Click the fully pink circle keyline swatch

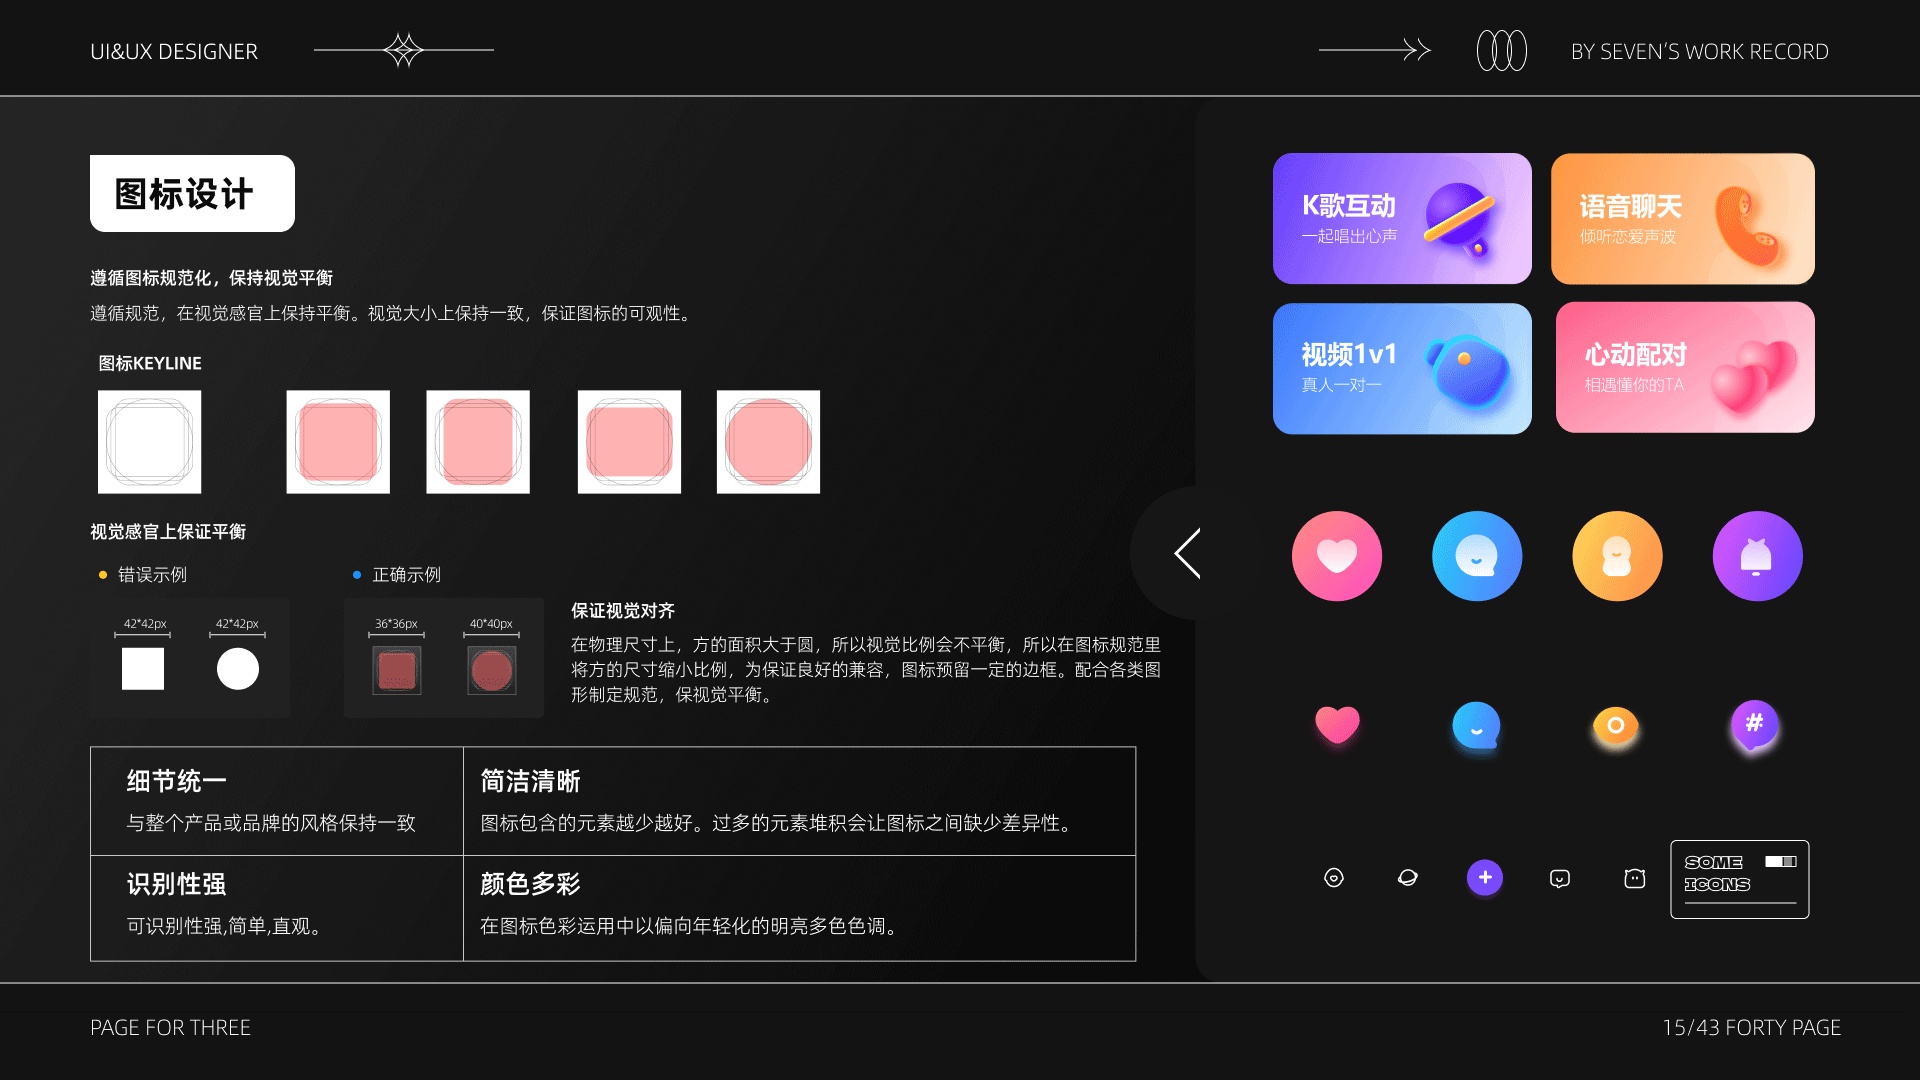click(x=768, y=442)
